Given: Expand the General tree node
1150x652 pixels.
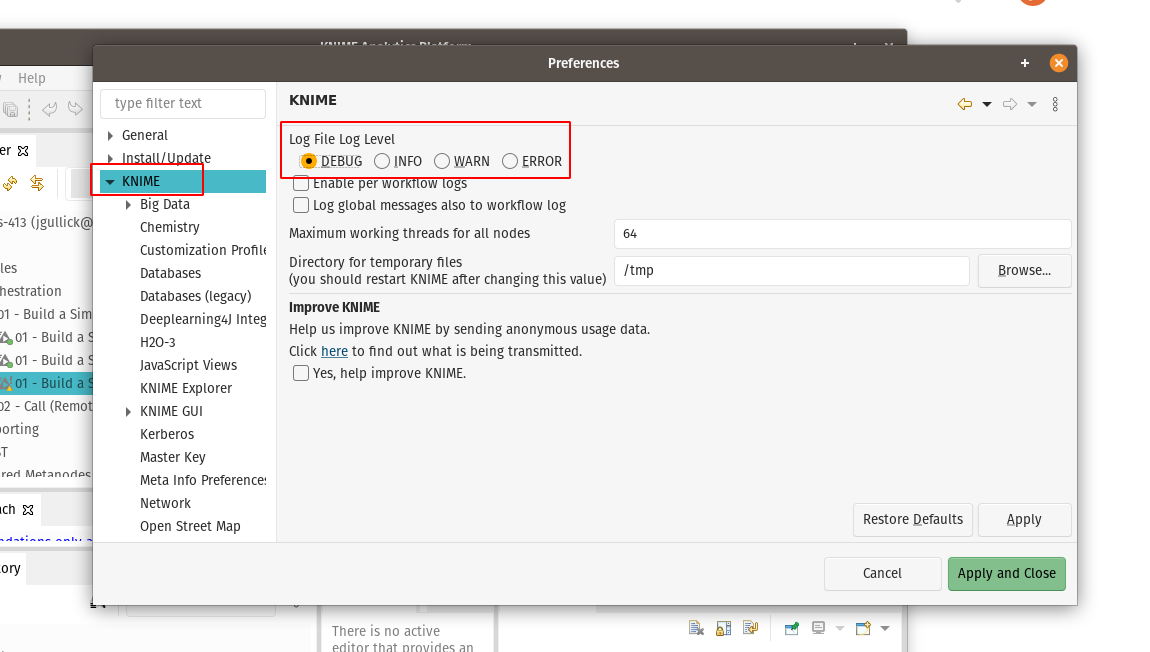Looking at the screenshot, I should (110, 136).
